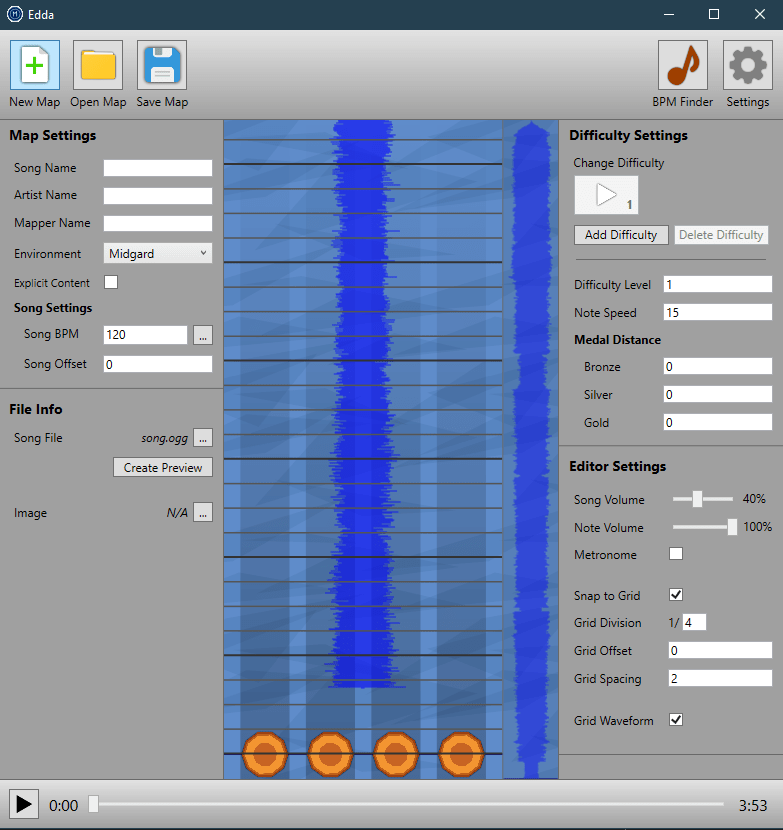Click the Save Map floppy icon
This screenshot has width=783, height=830.
(x=162, y=65)
